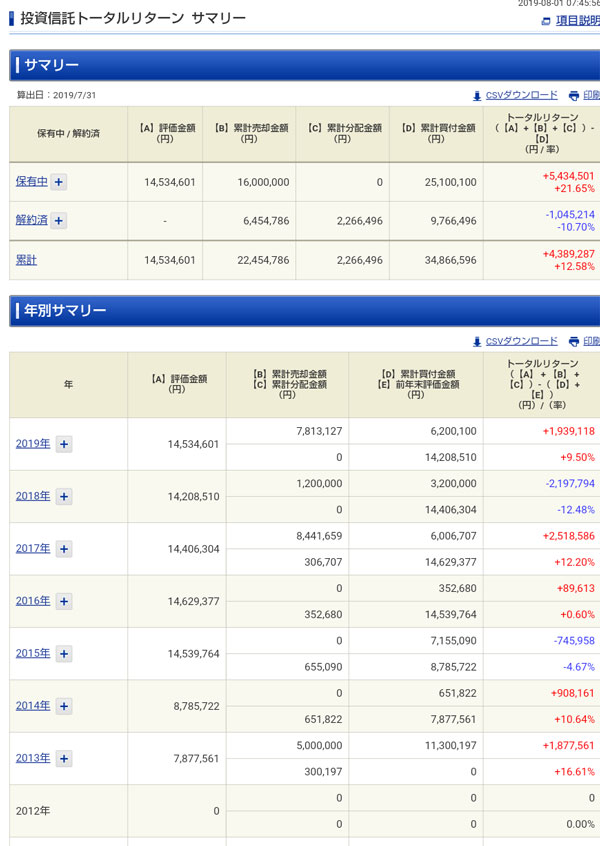600x846 pixels.
Task: Expand the 2015年 row plus button
Action: click(63, 654)
